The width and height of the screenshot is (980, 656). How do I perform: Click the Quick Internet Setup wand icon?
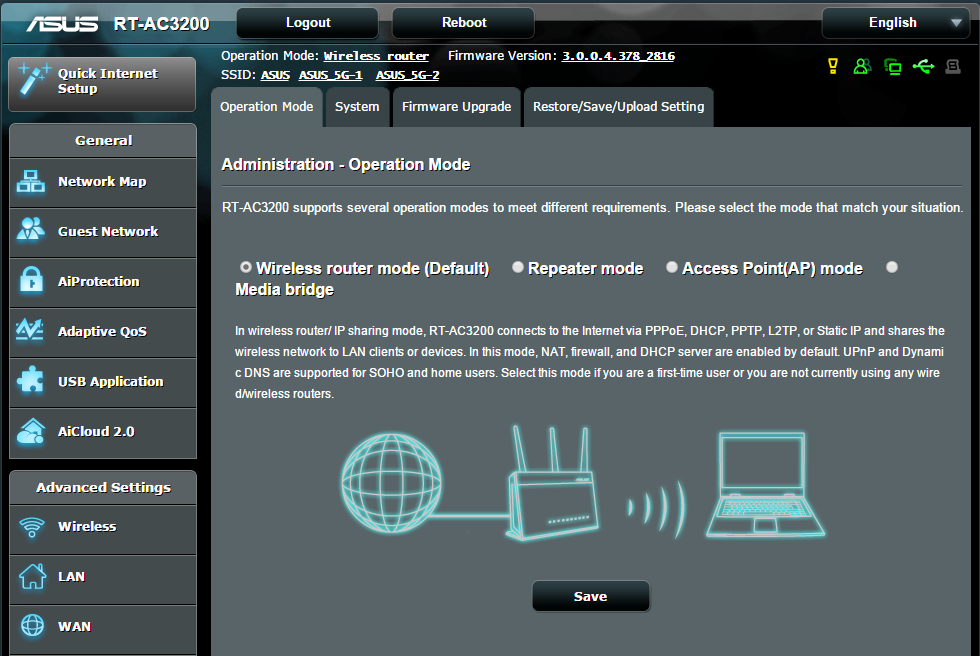click(34, 79)
